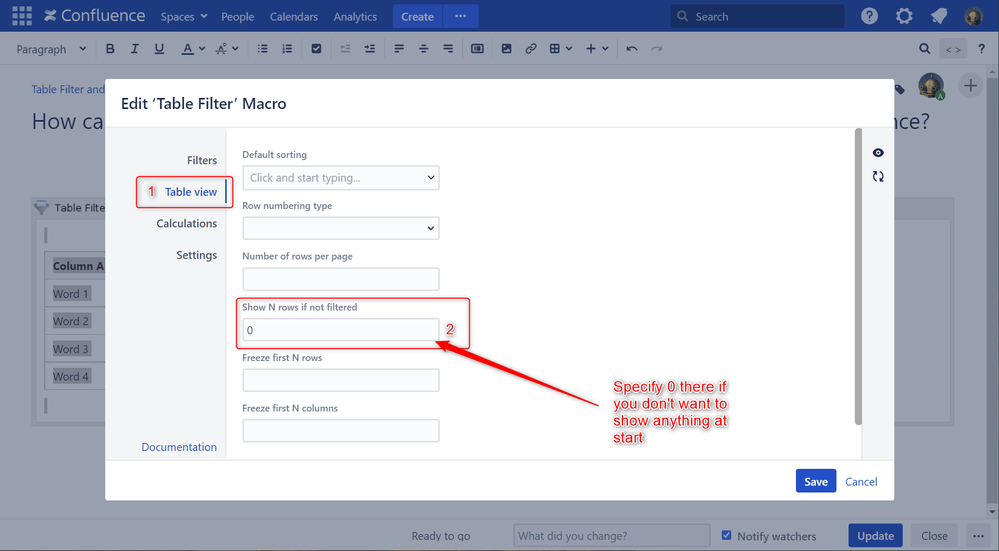999x551 pixels.
Task: Align text right
Action: click(x=448, y=49)
